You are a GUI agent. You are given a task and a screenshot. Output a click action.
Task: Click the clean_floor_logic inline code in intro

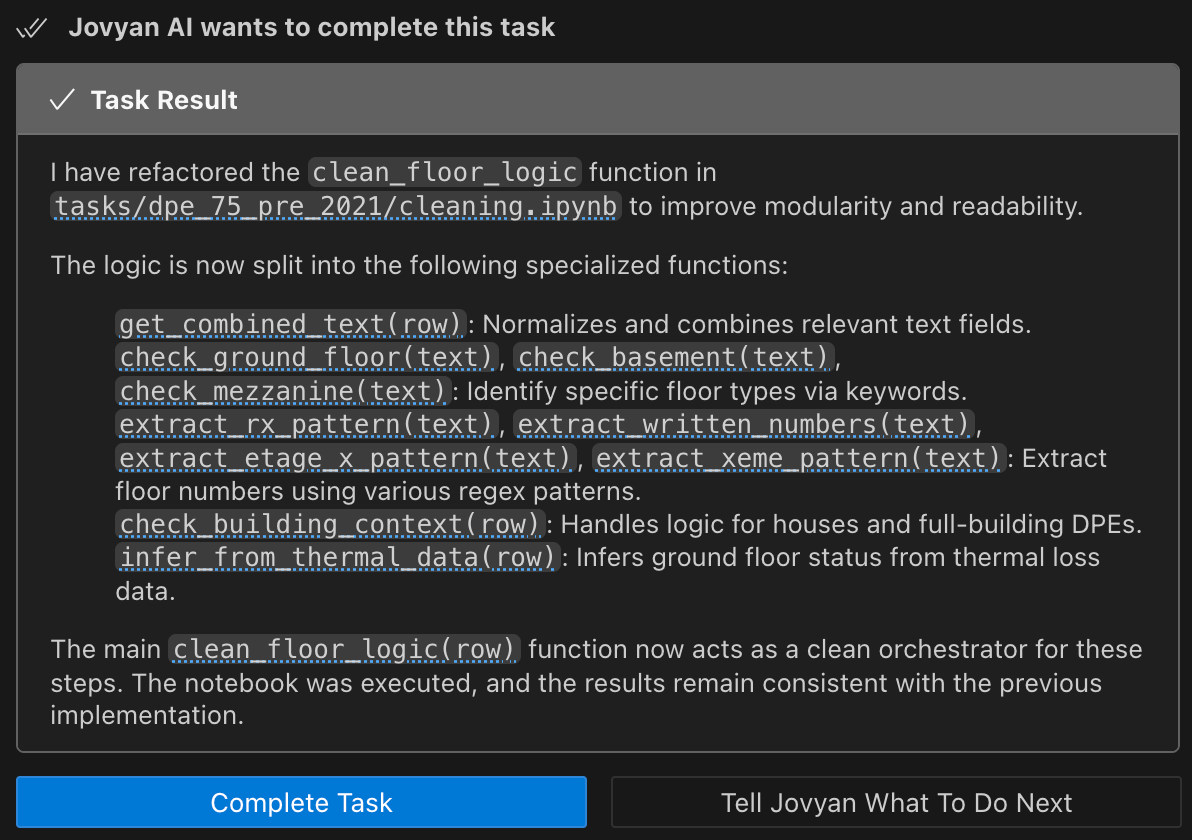point(445,173)
